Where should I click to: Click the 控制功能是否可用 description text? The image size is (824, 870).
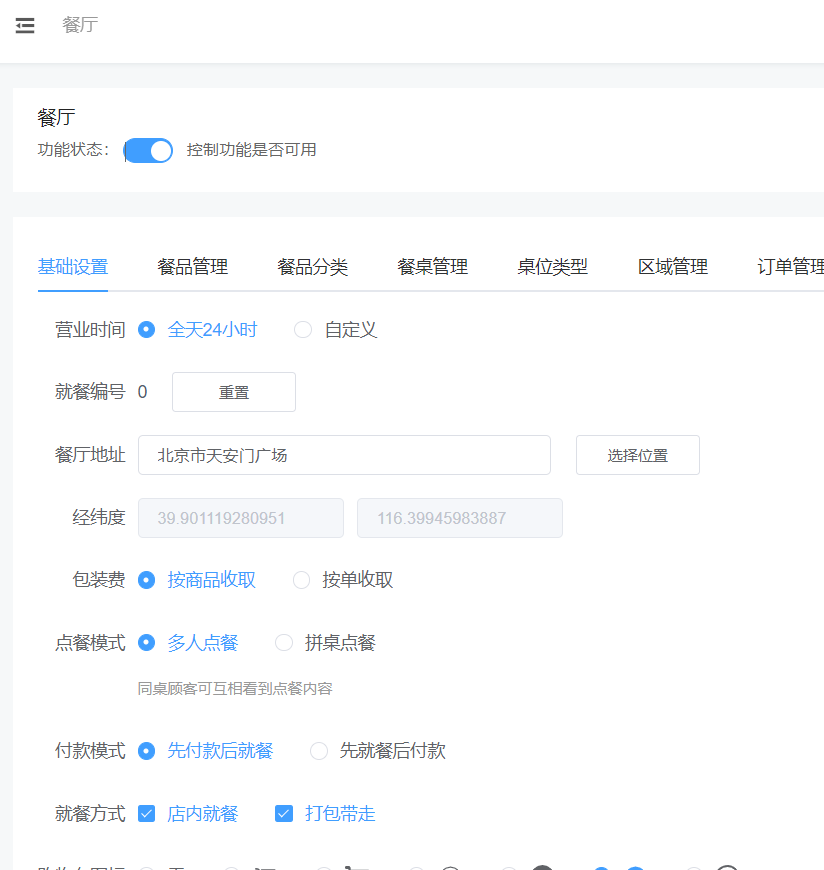coord(251,150)
